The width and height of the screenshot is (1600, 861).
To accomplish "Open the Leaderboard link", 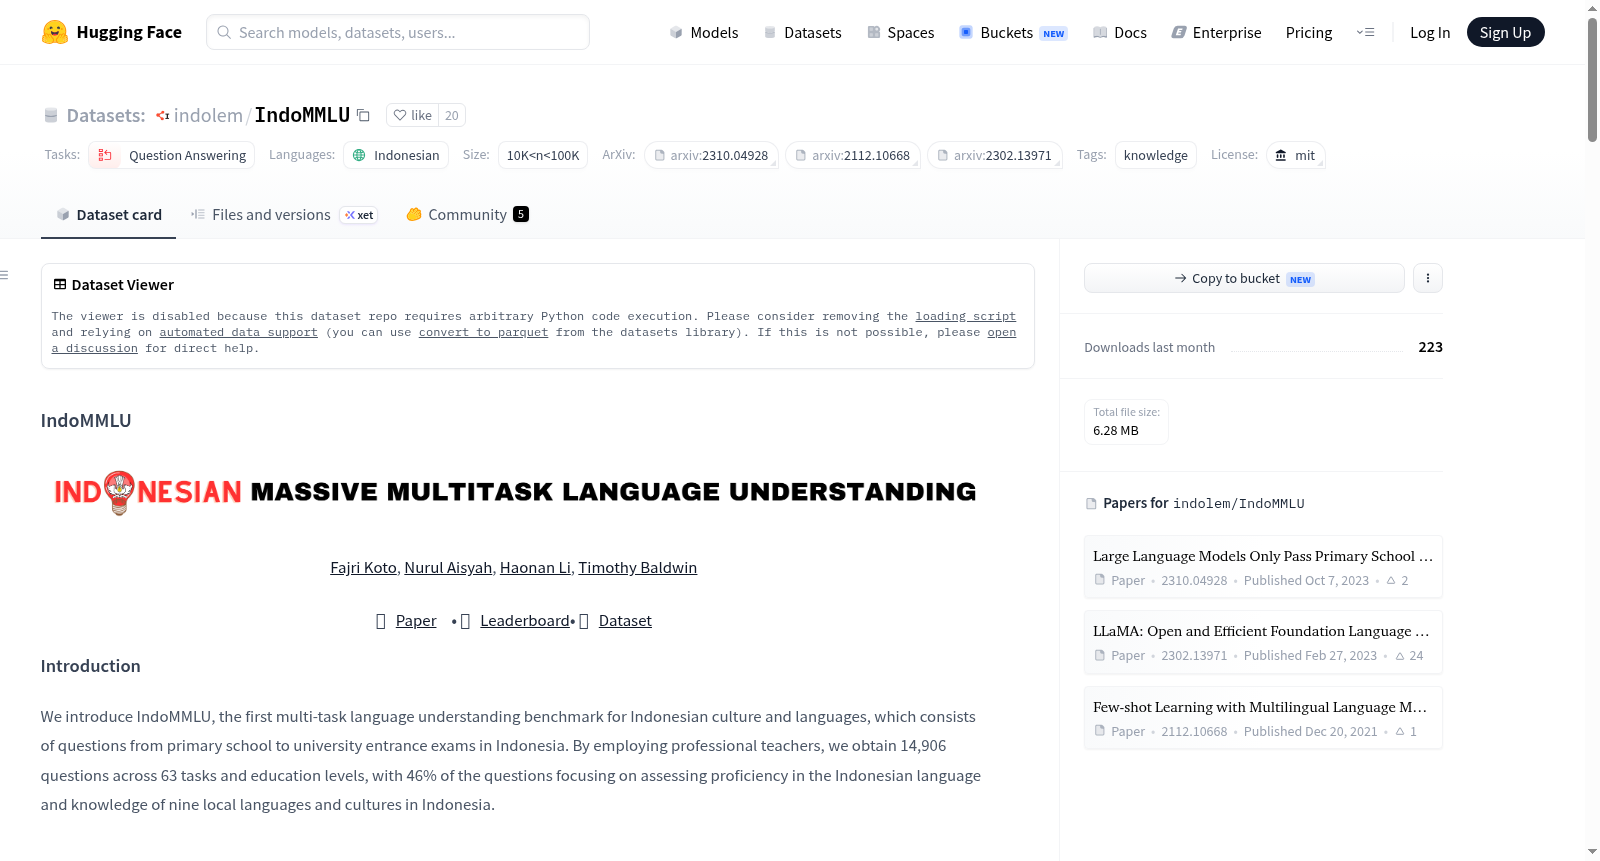I will point(525,621).
